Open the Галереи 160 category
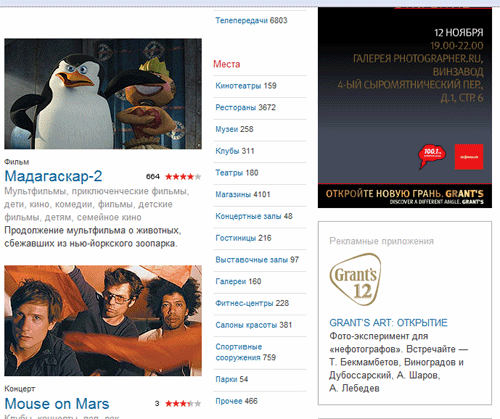Screen dimensions: 500x419 tap(238, 281)
